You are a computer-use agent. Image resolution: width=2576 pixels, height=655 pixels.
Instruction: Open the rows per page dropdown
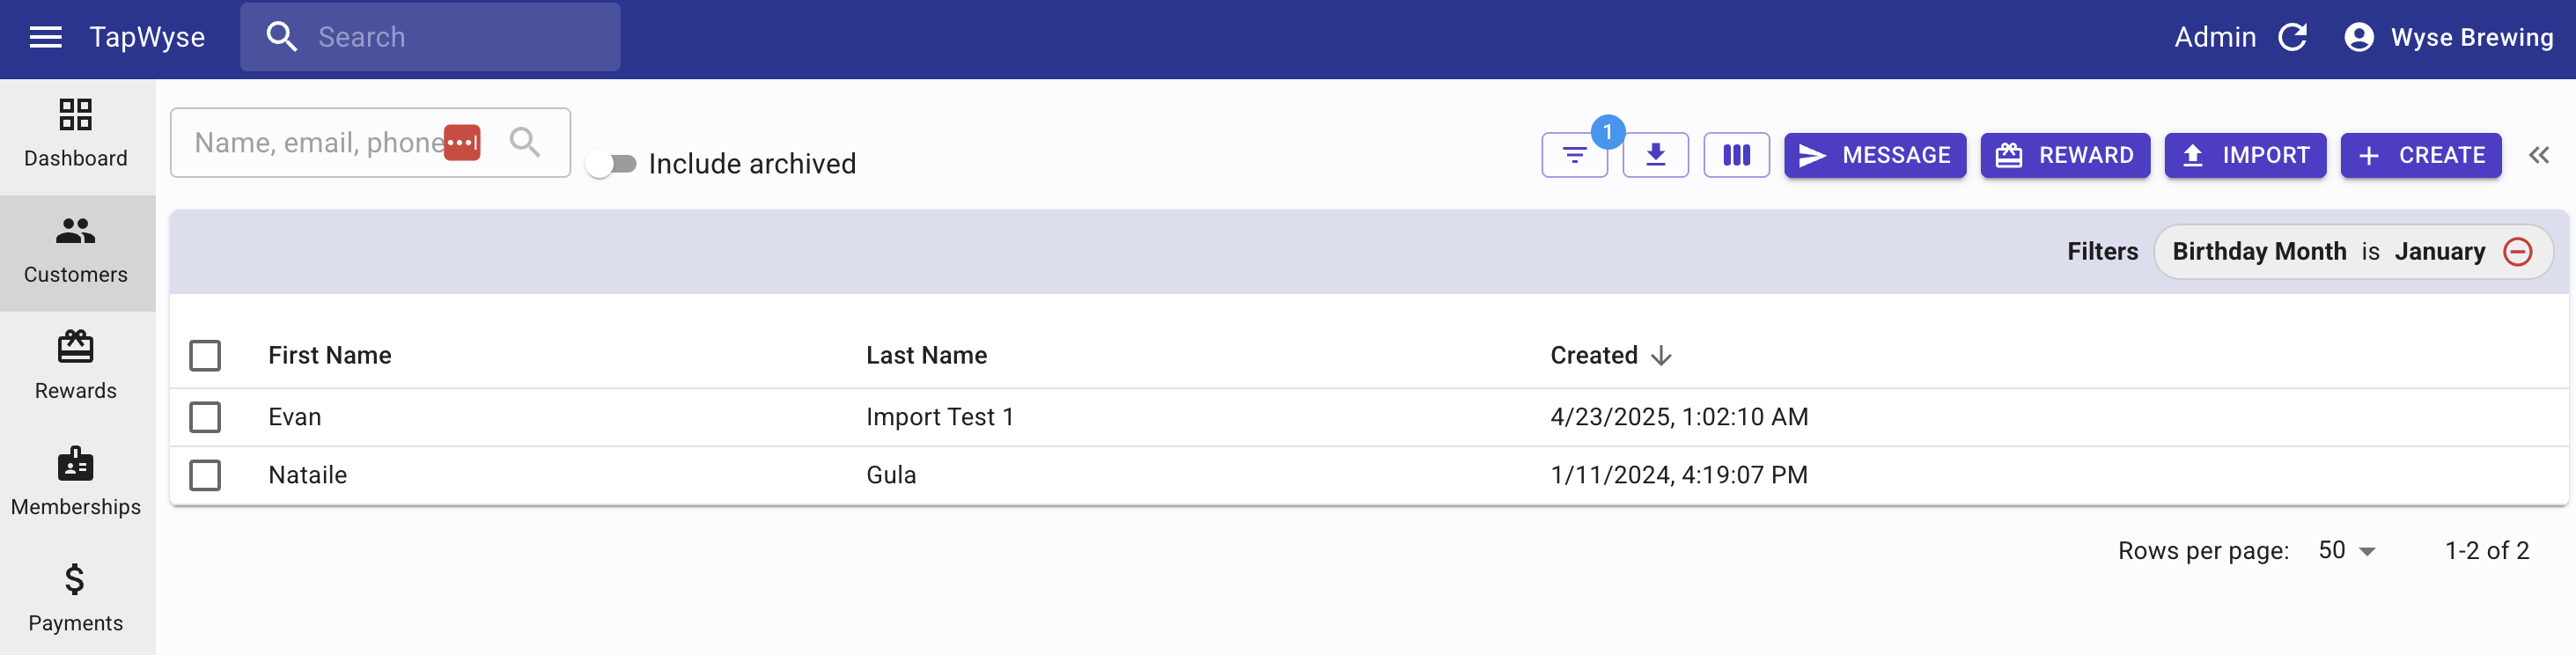coord(2345,551)
